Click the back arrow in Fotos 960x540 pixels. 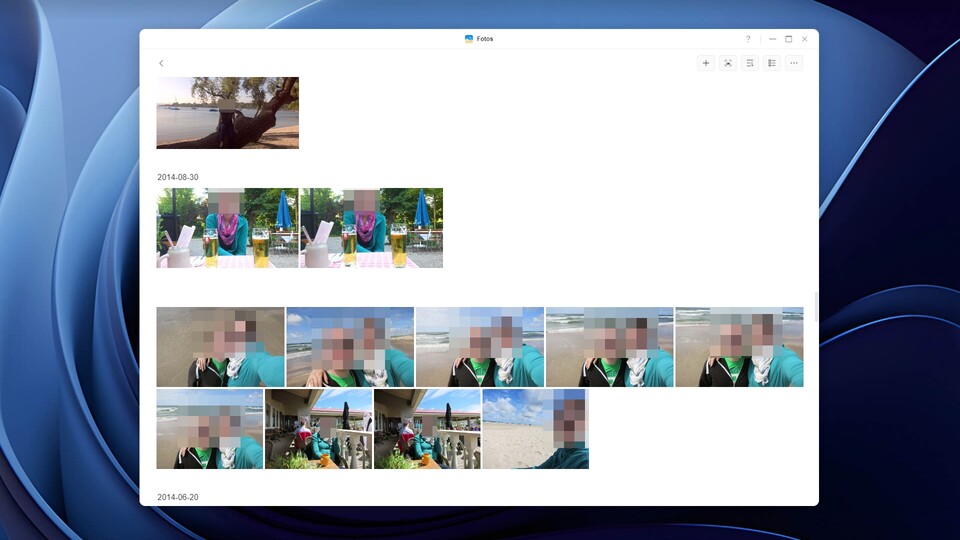(x=161, y=63)
